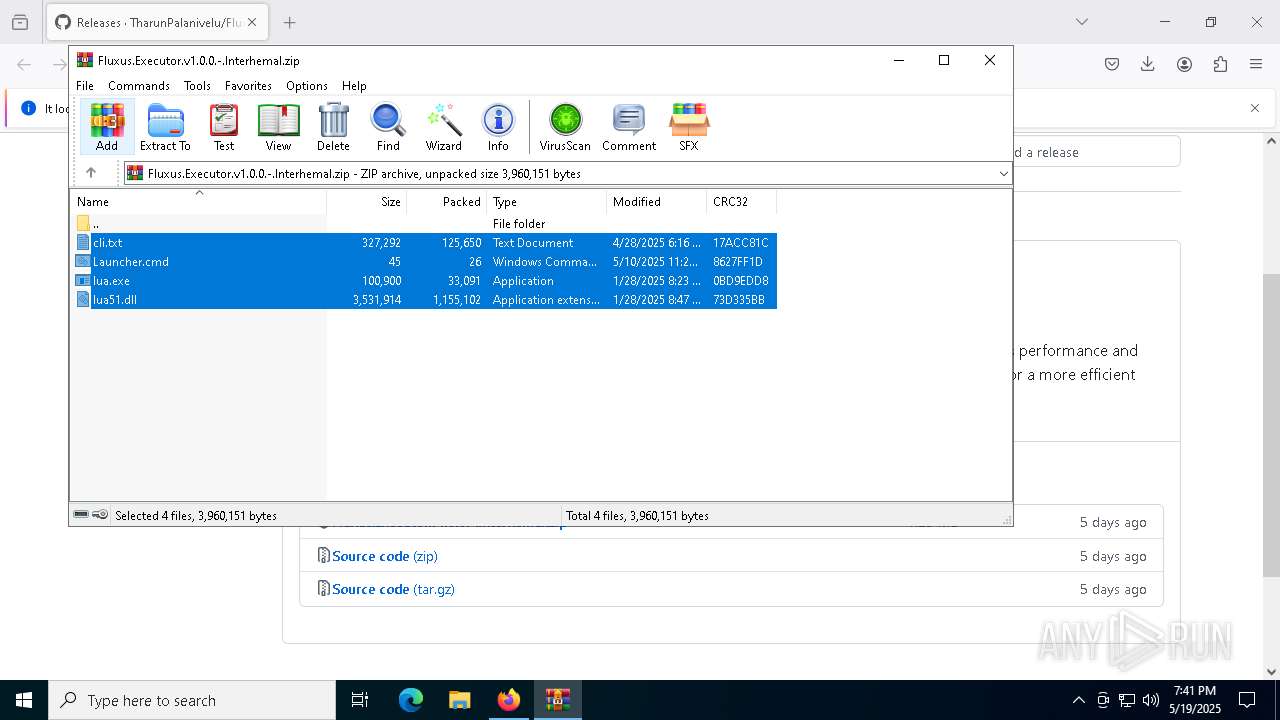Start VirusScan on the archive
This screenshot has height=720, width=1280.
565,127
